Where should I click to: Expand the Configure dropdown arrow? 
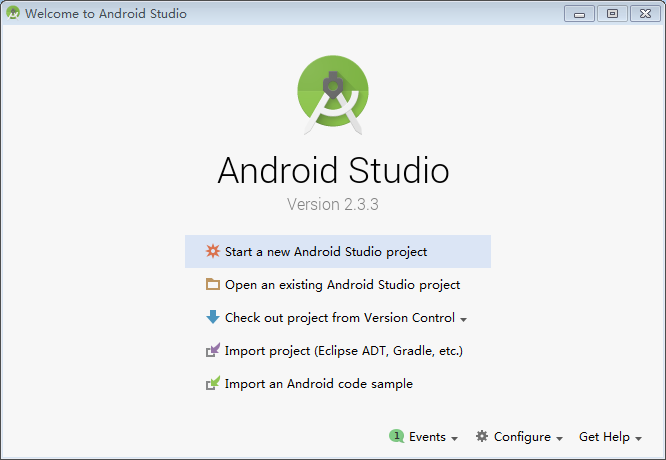pyautogui.click(x=560, y=438)
